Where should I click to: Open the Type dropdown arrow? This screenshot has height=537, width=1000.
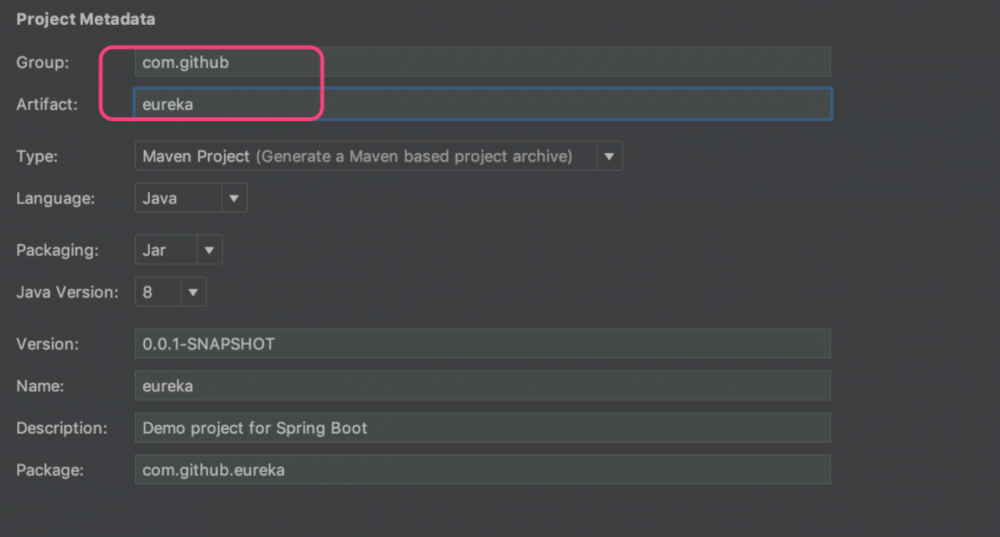pyautogui.click(x=609, y=156)
